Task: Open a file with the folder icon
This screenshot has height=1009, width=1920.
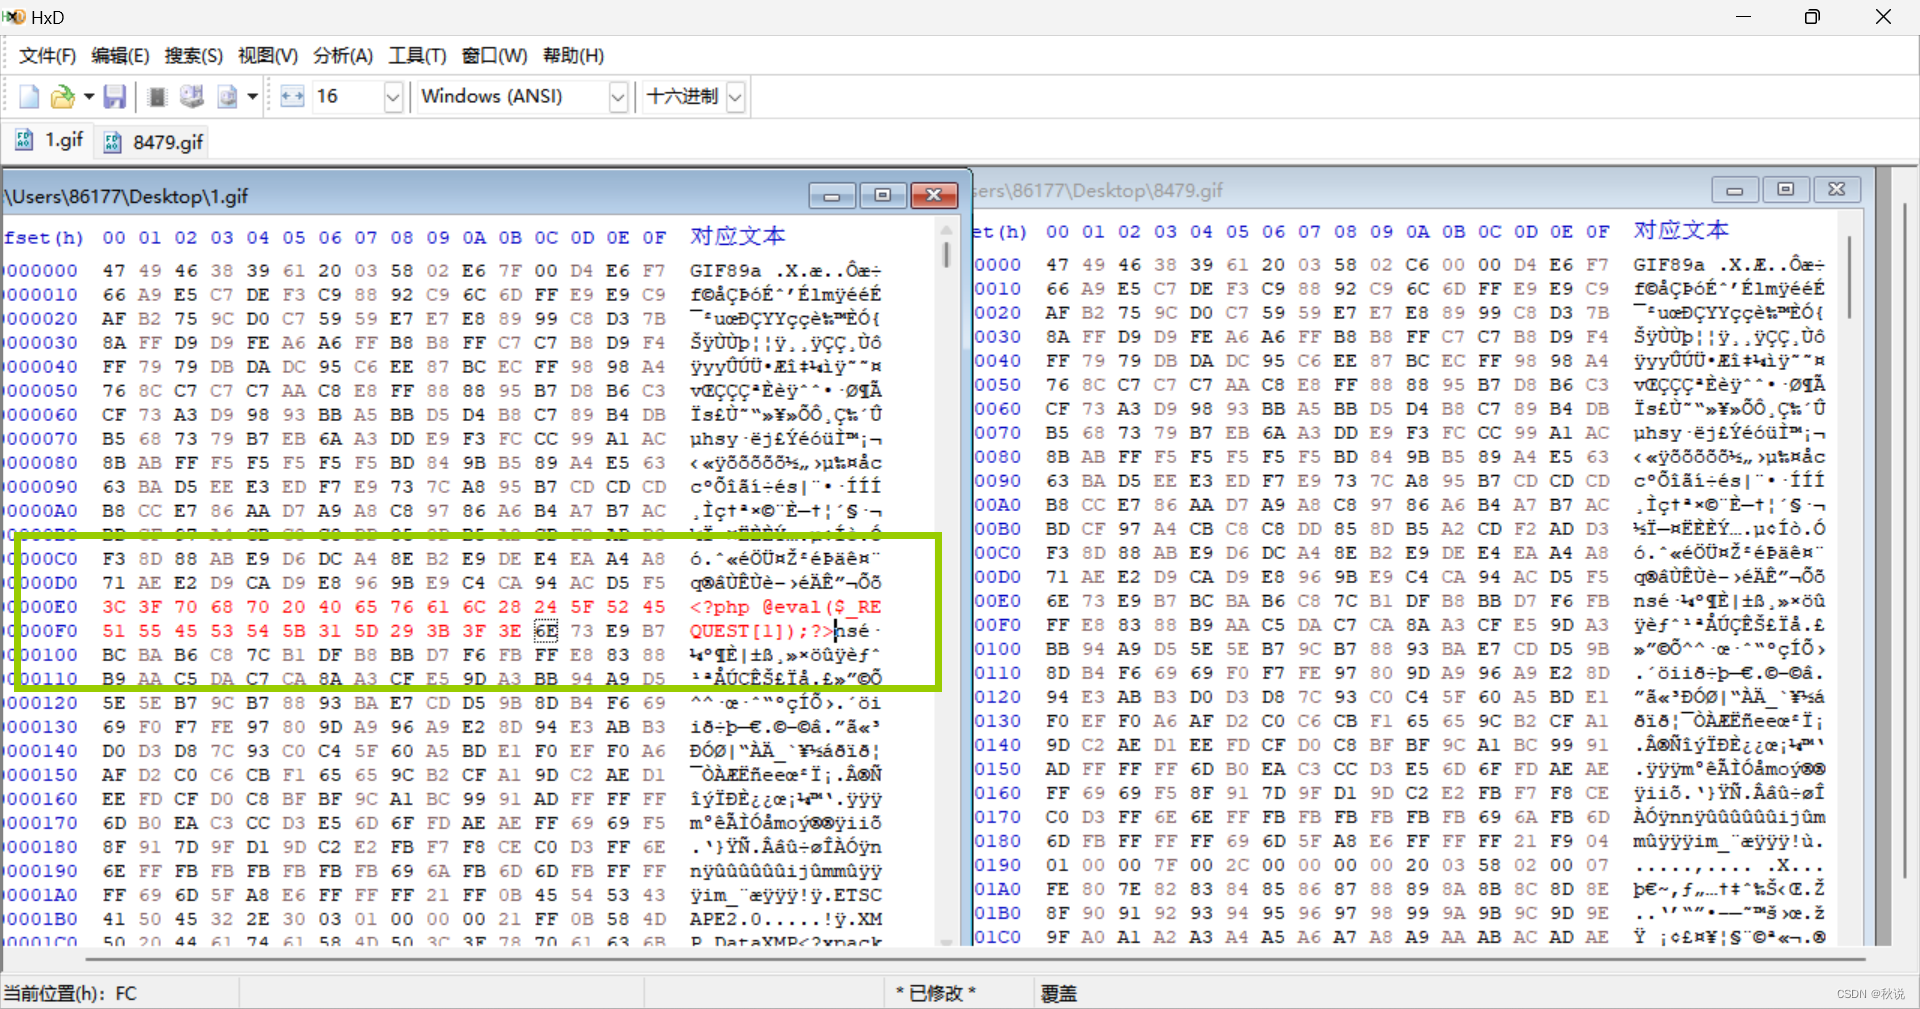Action: (62, 96)
